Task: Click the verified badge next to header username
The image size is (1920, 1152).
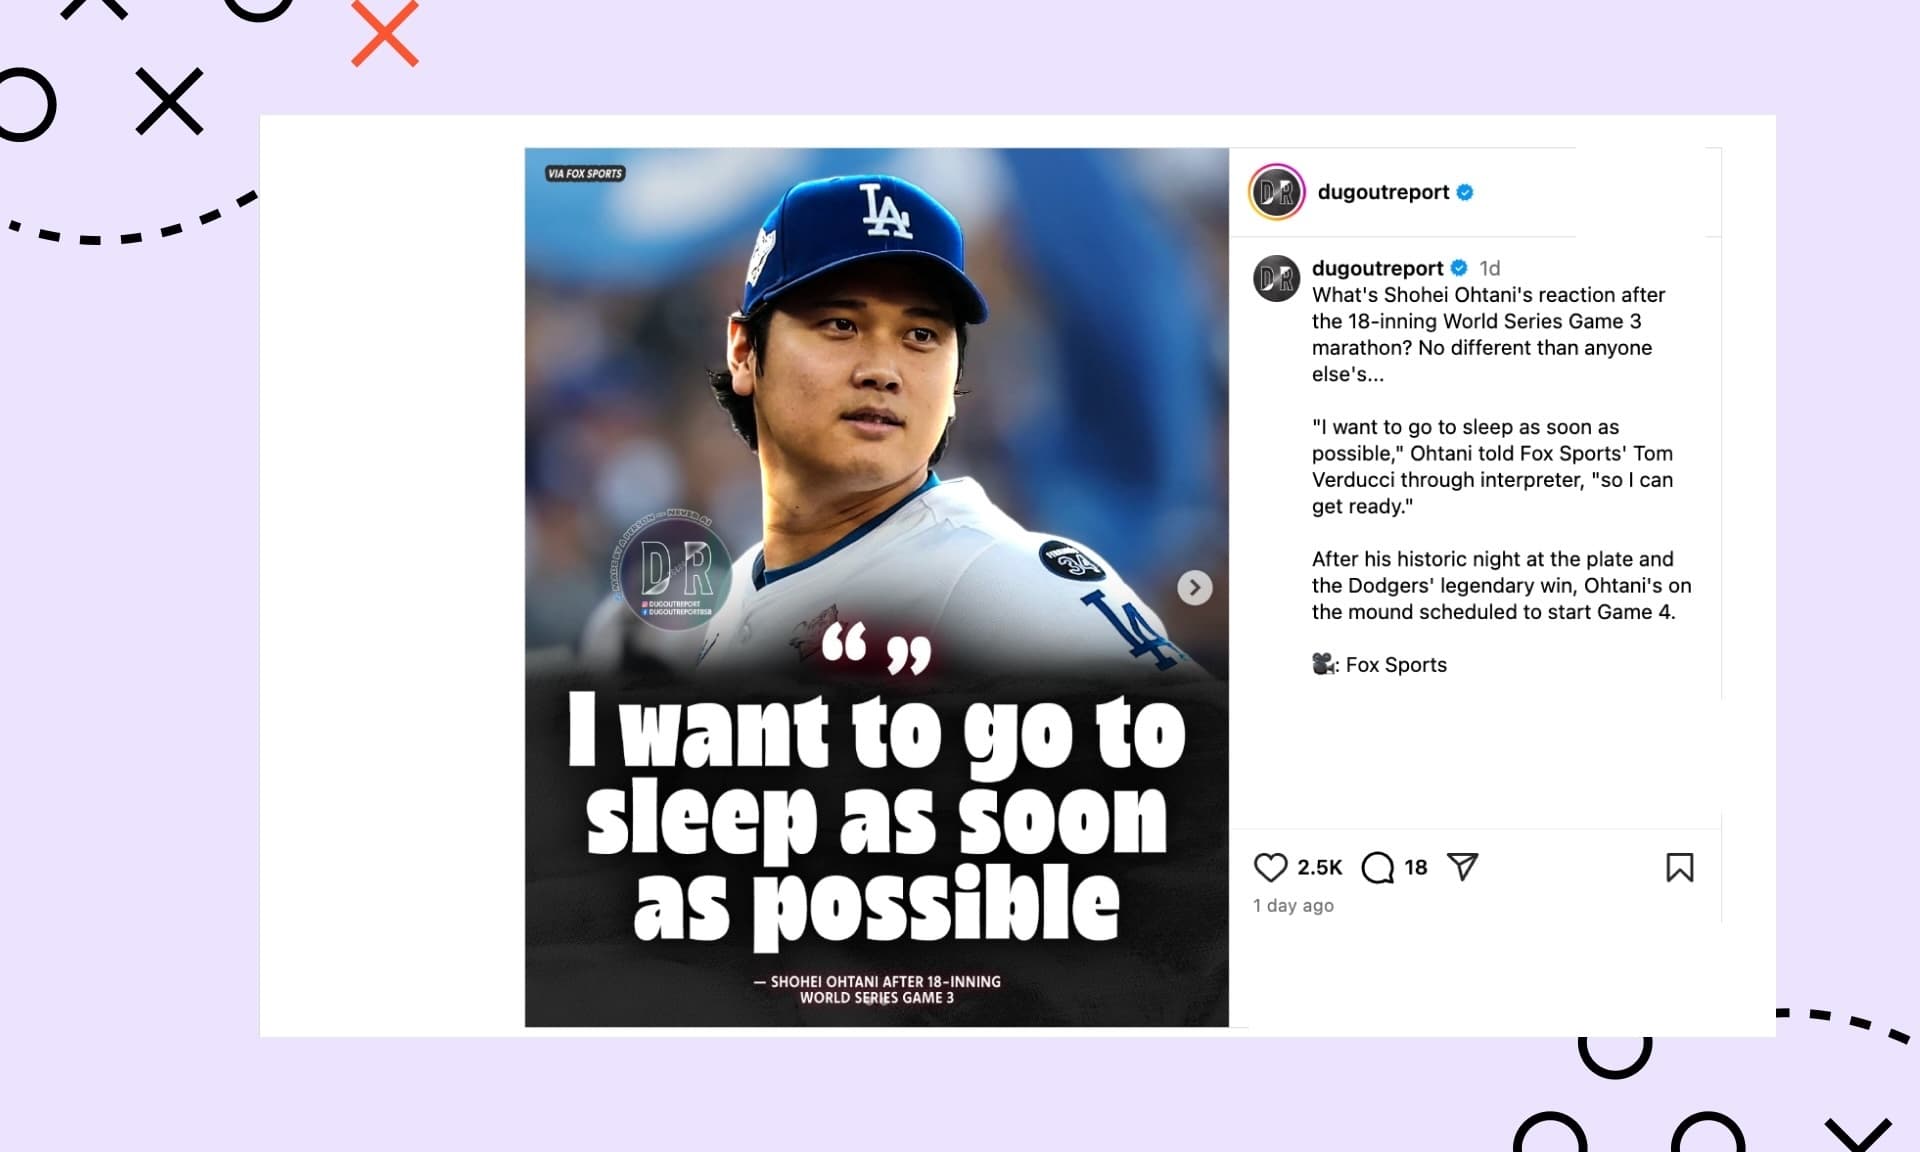Action: (1465, 192)
